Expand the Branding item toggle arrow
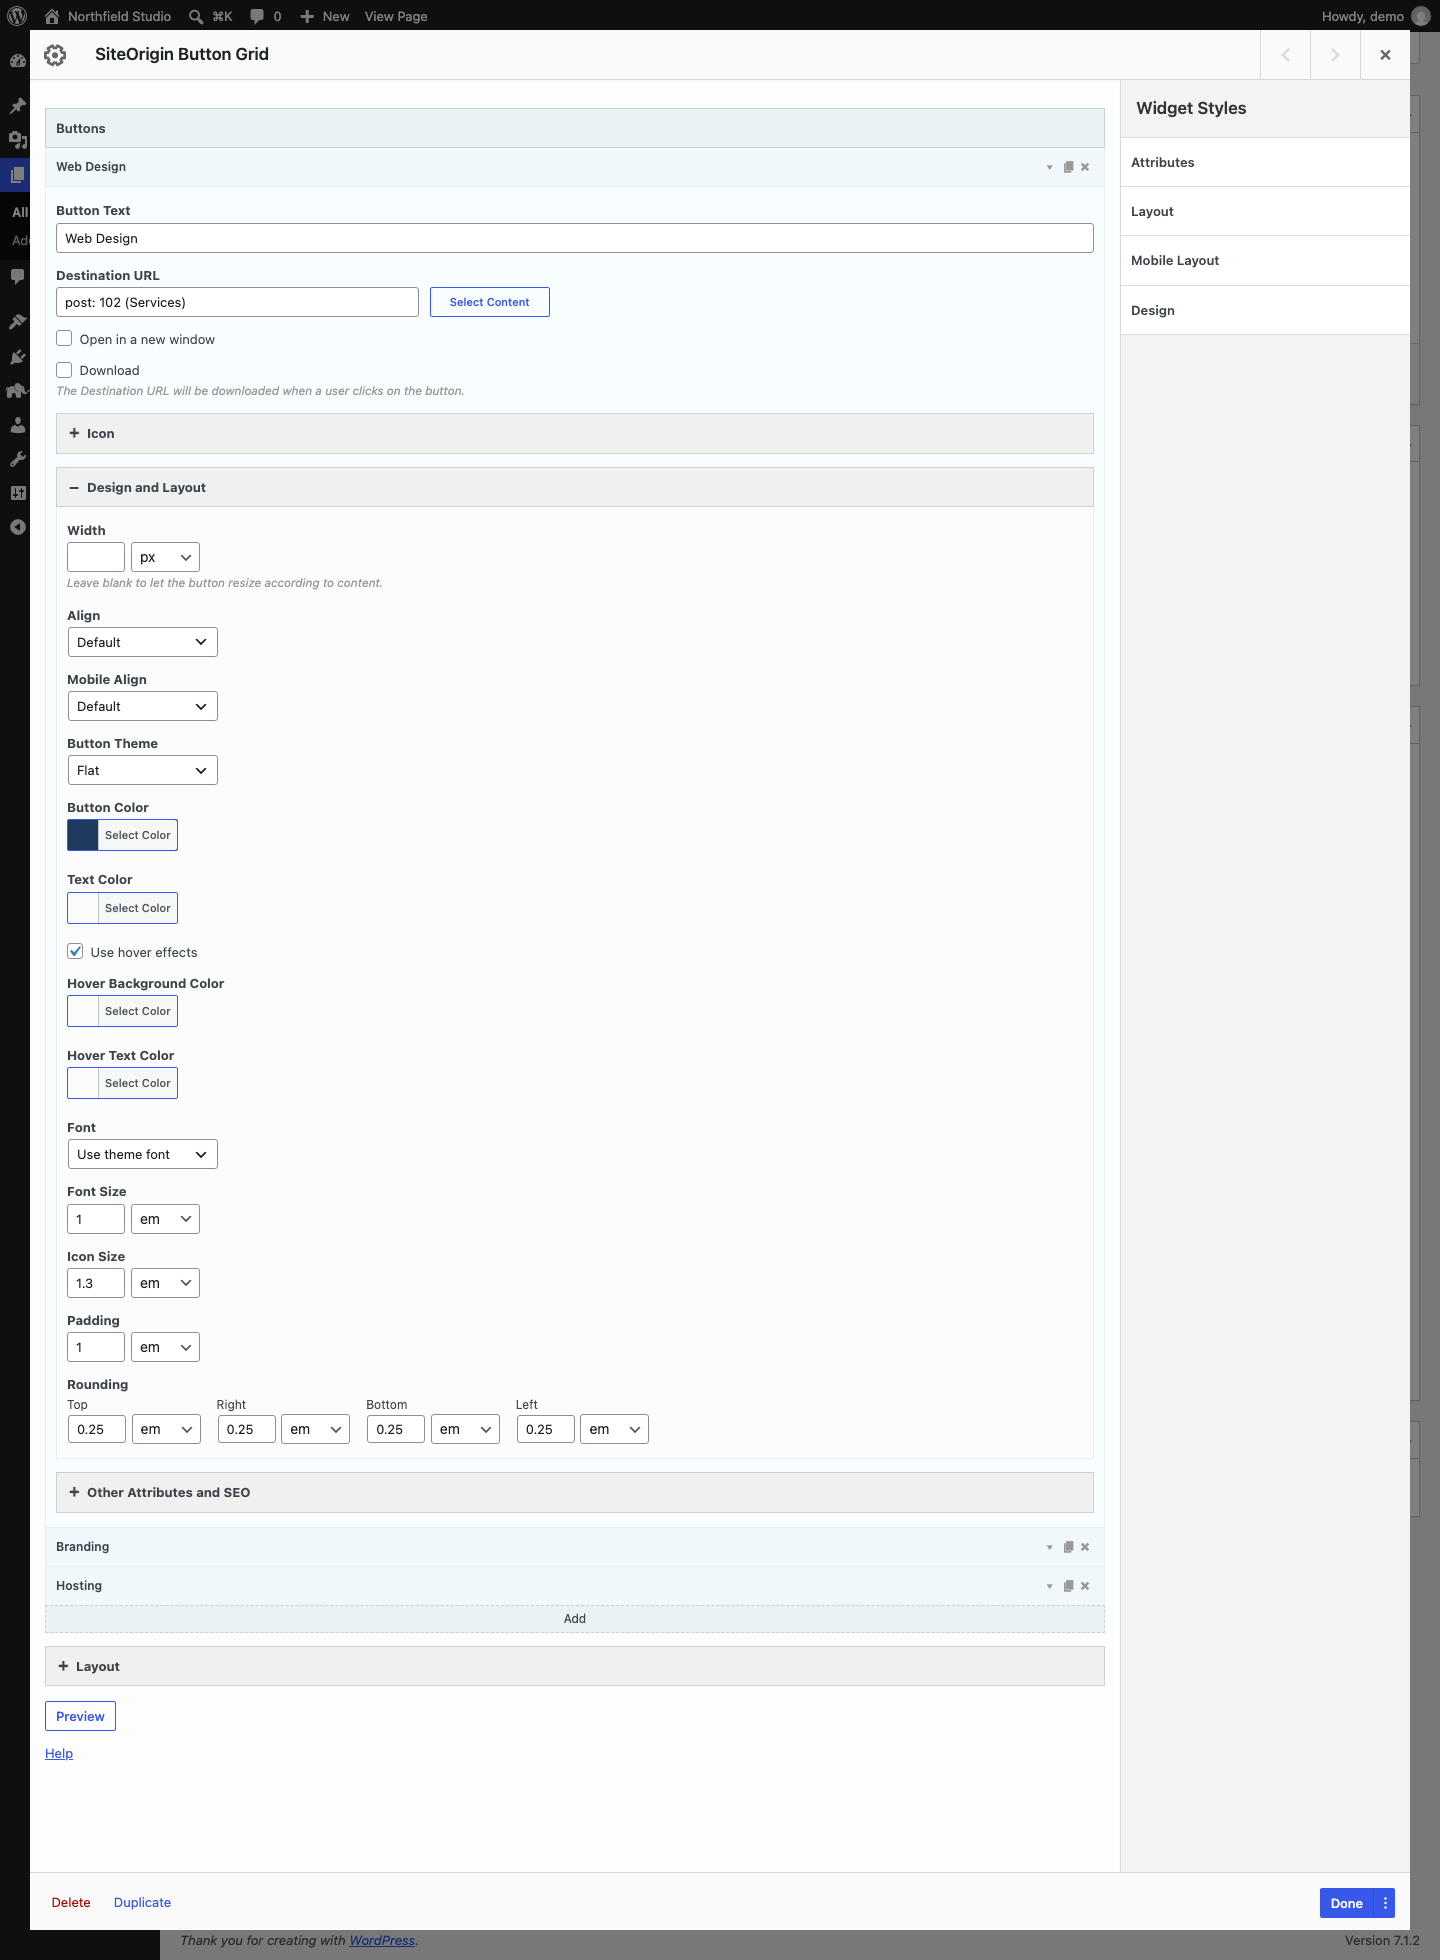 pyautogui.click(x=1049, y=1547)
